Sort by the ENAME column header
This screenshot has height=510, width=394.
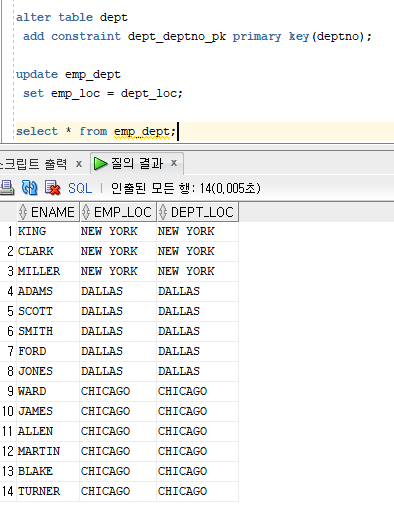tap(48, 212)
